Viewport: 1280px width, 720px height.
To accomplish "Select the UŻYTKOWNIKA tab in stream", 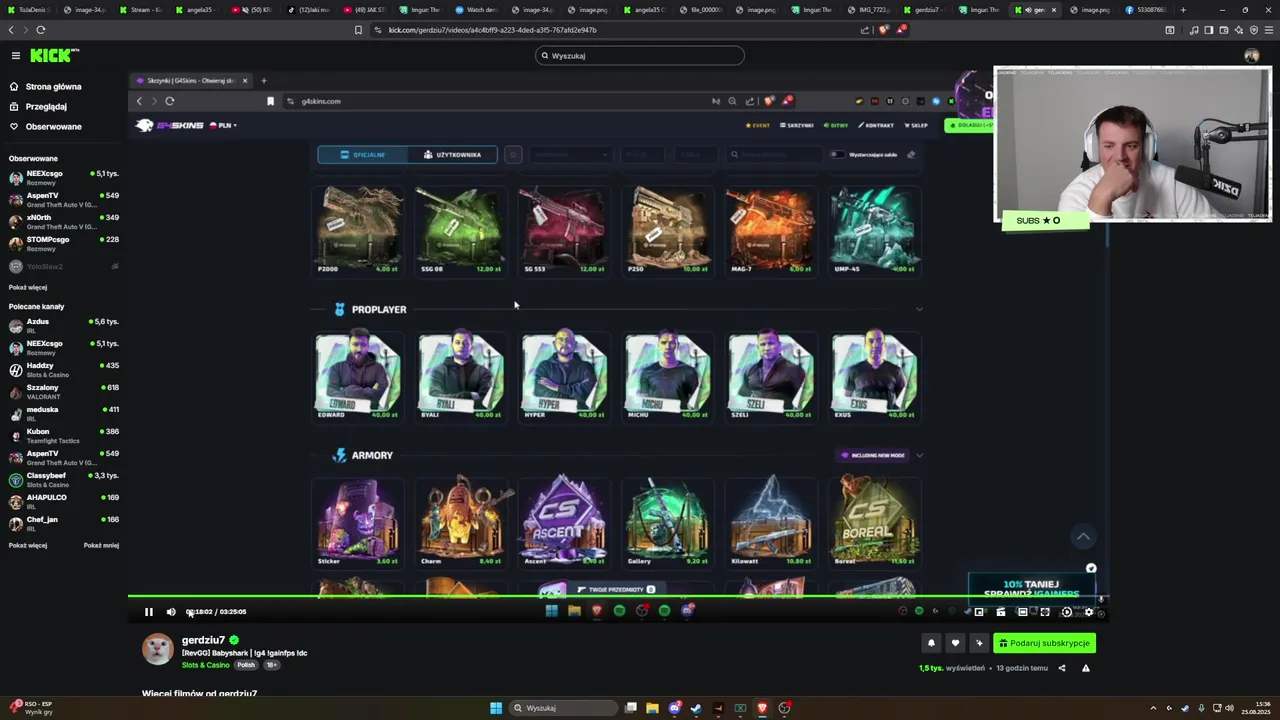I will pyautogui.click(x=452, y=155).
